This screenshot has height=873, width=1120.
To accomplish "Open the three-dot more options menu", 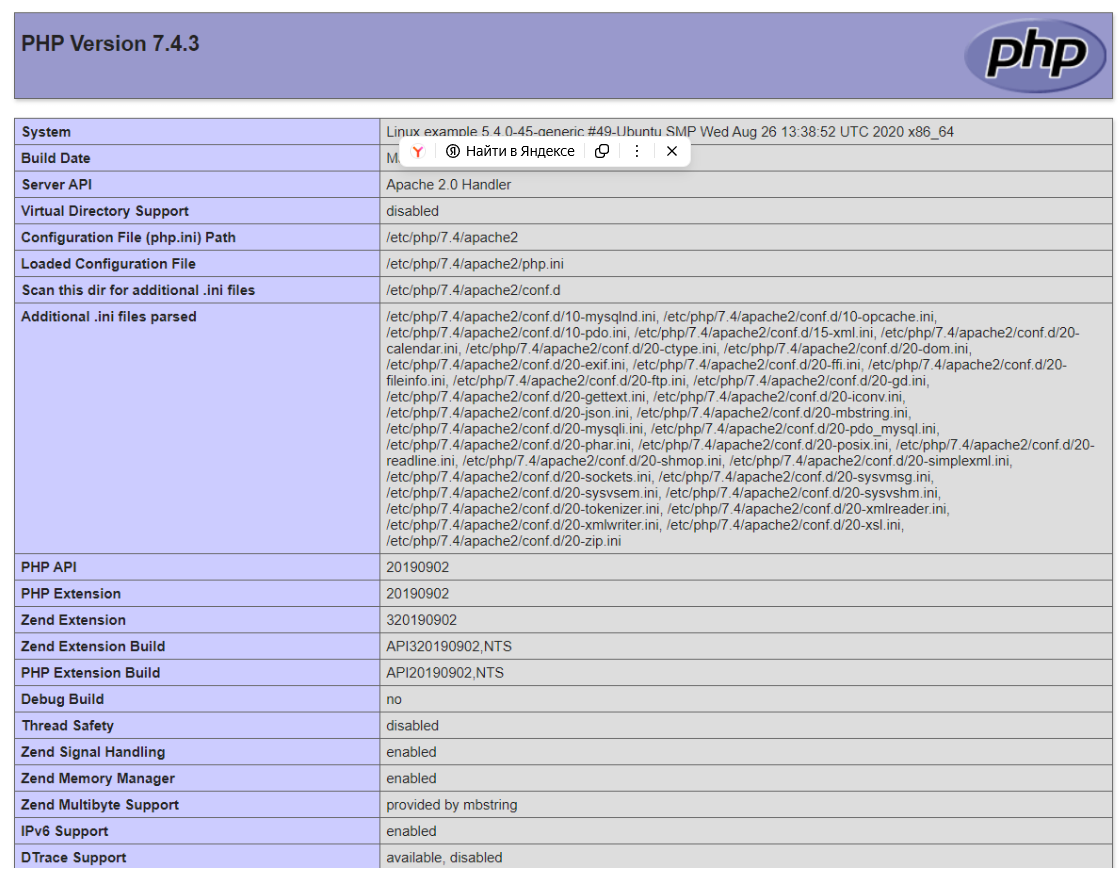I will point(637,151).
